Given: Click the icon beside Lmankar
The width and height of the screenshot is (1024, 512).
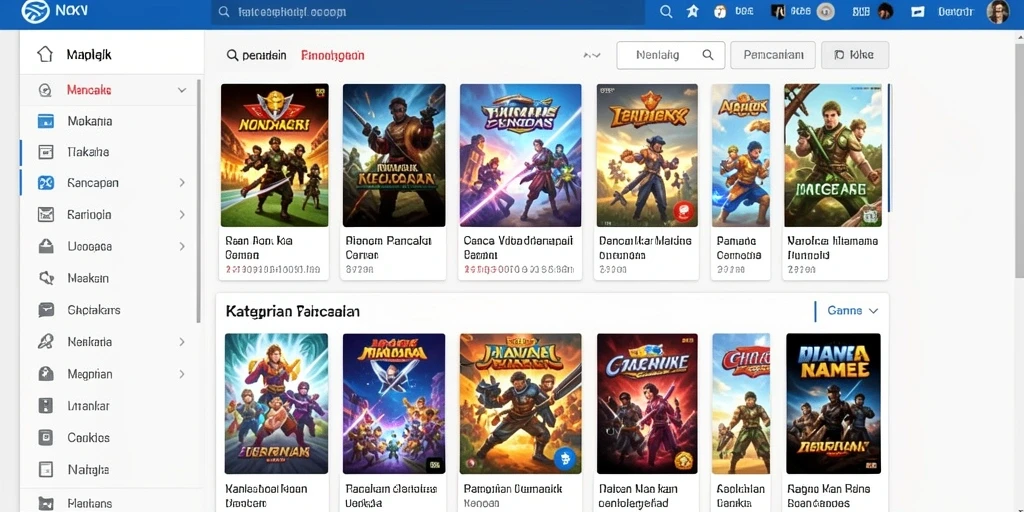Looking at the screenshot, I should coord(46,406).
